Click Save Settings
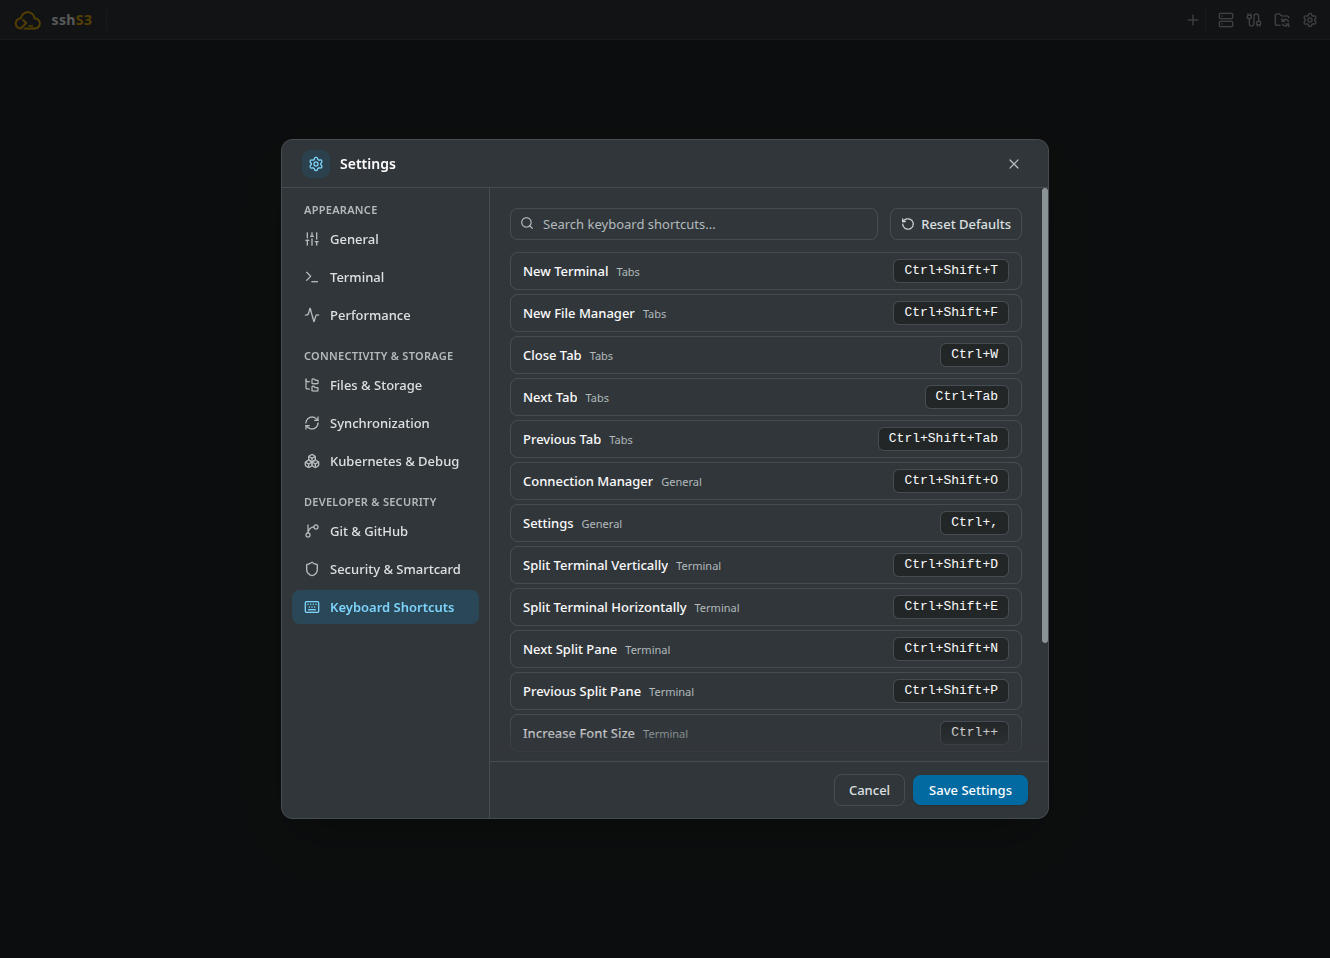This screenshot has width=1330, height=958. point(970,790)
